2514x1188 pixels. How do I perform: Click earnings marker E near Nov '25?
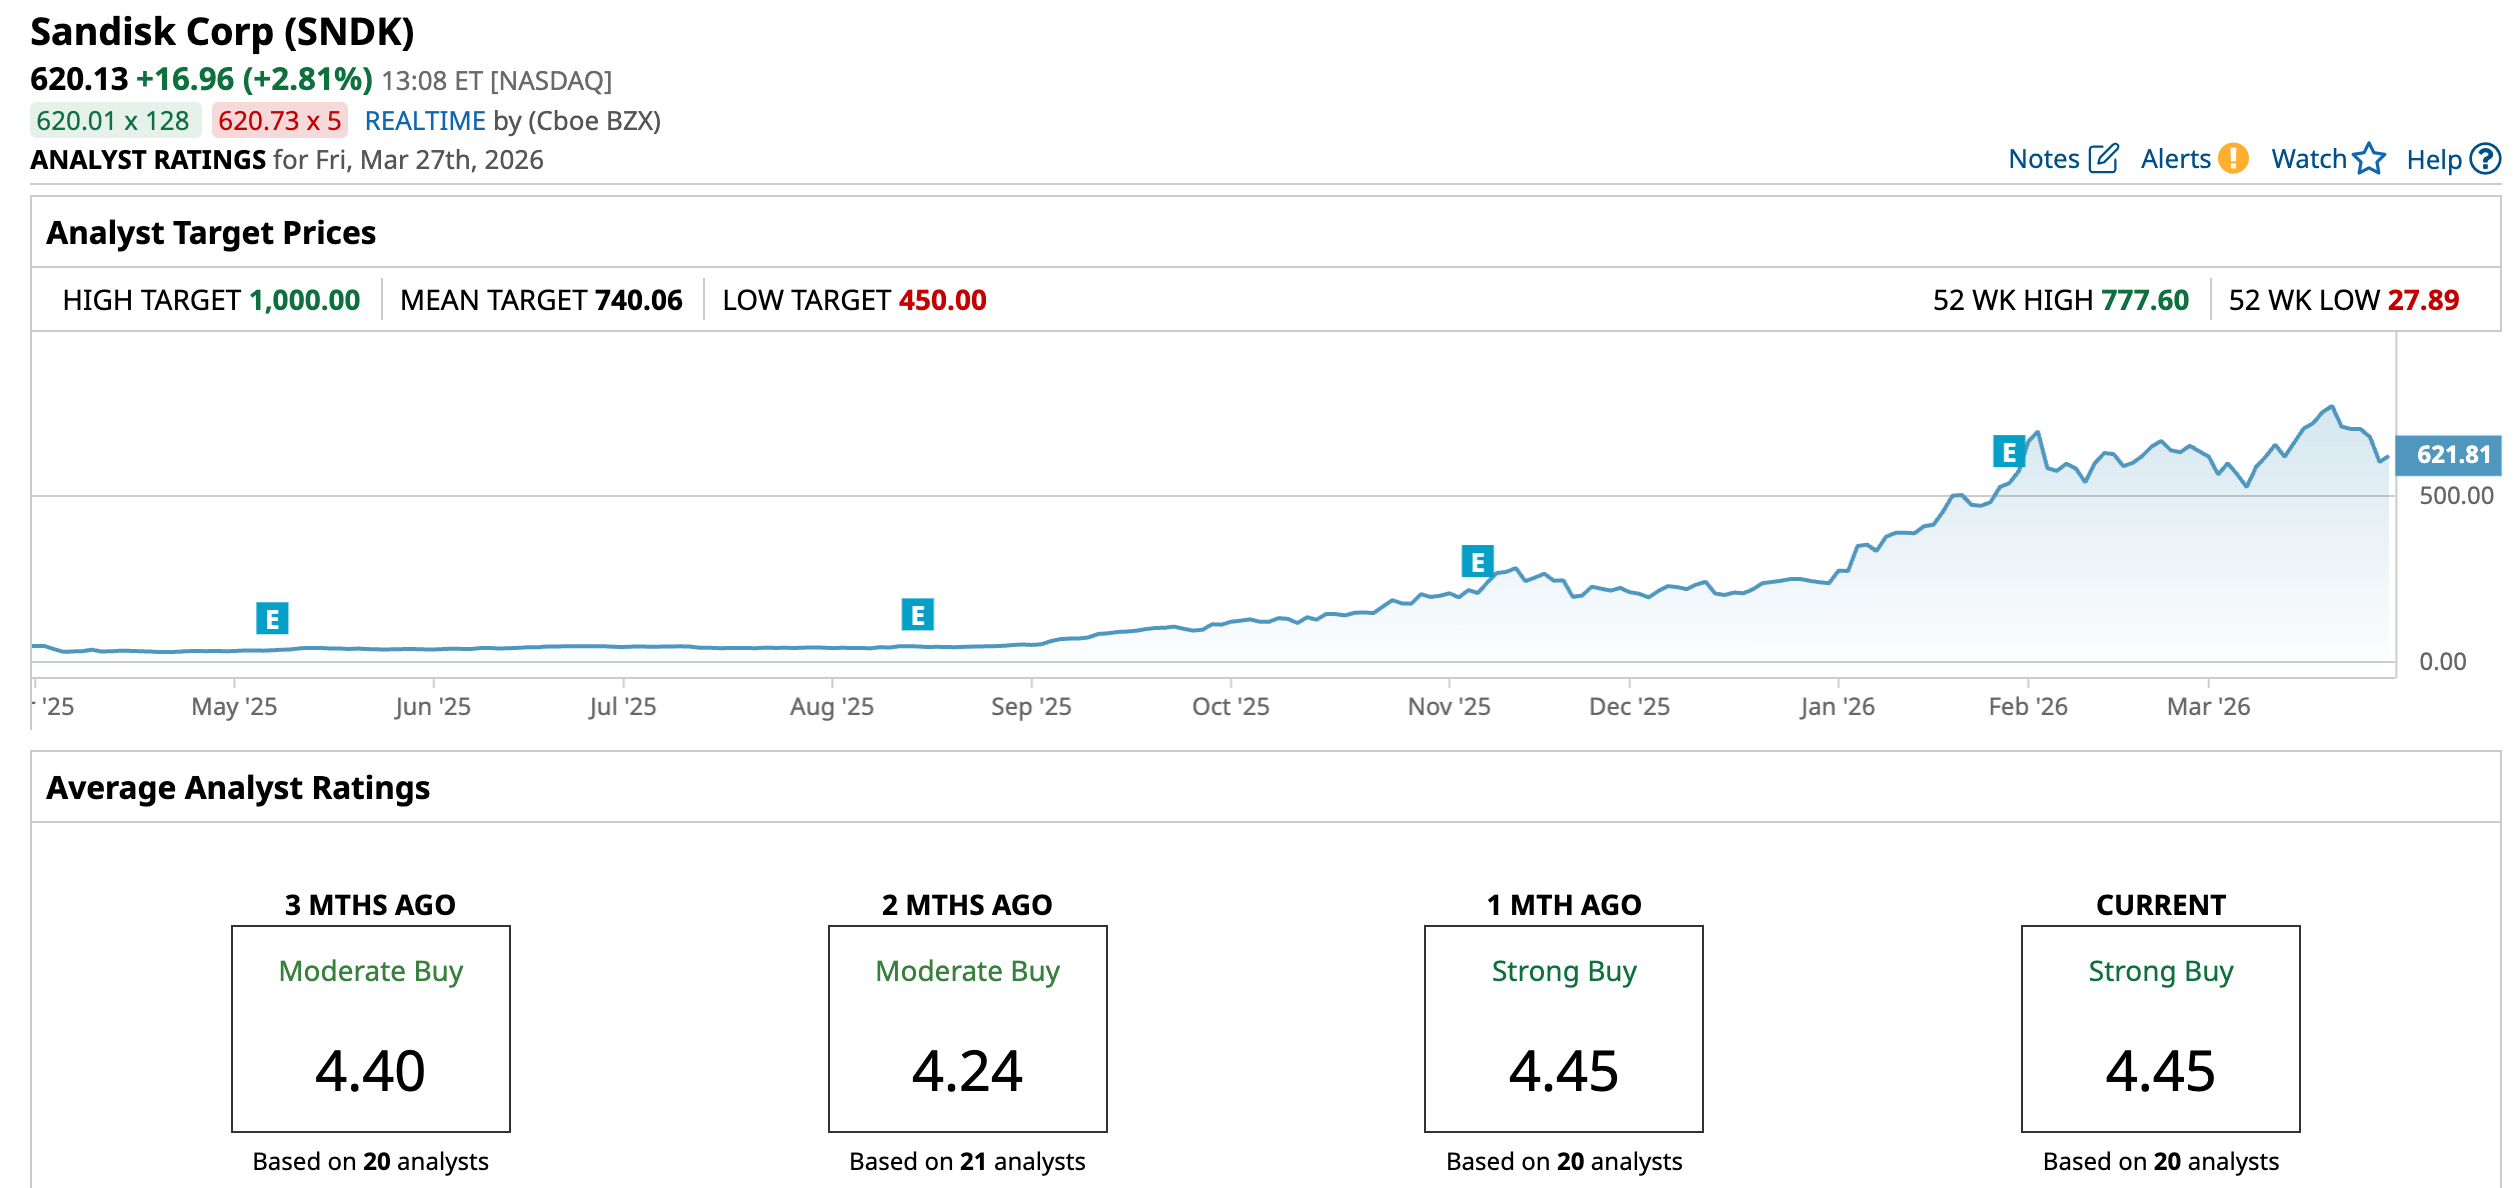click(1477, 562)
